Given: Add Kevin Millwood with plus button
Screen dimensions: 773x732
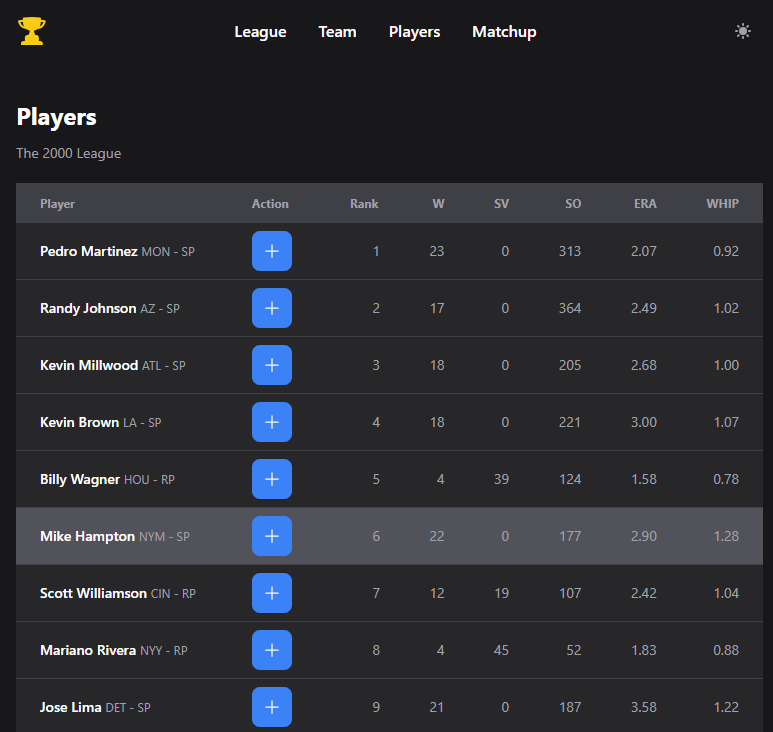Looking at the screenshot, I should click(x=271, y=365).
